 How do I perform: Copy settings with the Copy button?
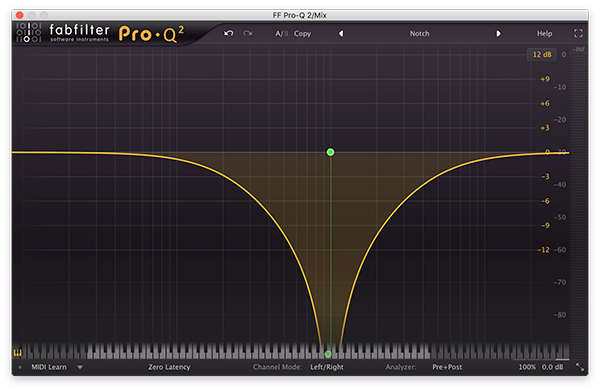[302, 34]
